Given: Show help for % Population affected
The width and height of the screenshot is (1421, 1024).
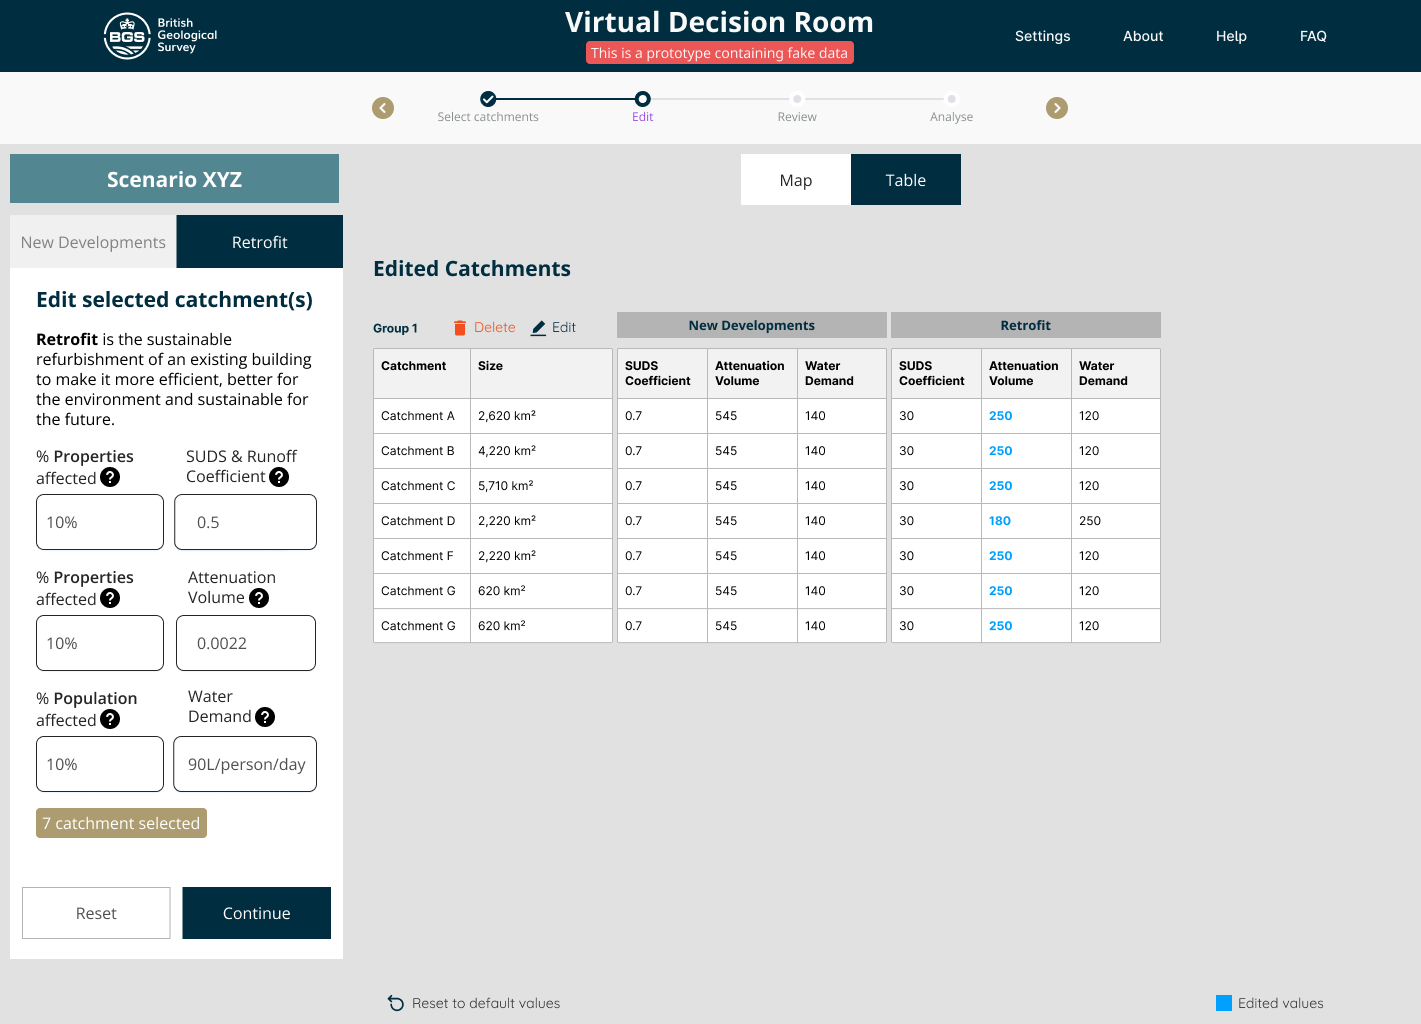Looking at the screenshot, I should [x=110, y=719].
